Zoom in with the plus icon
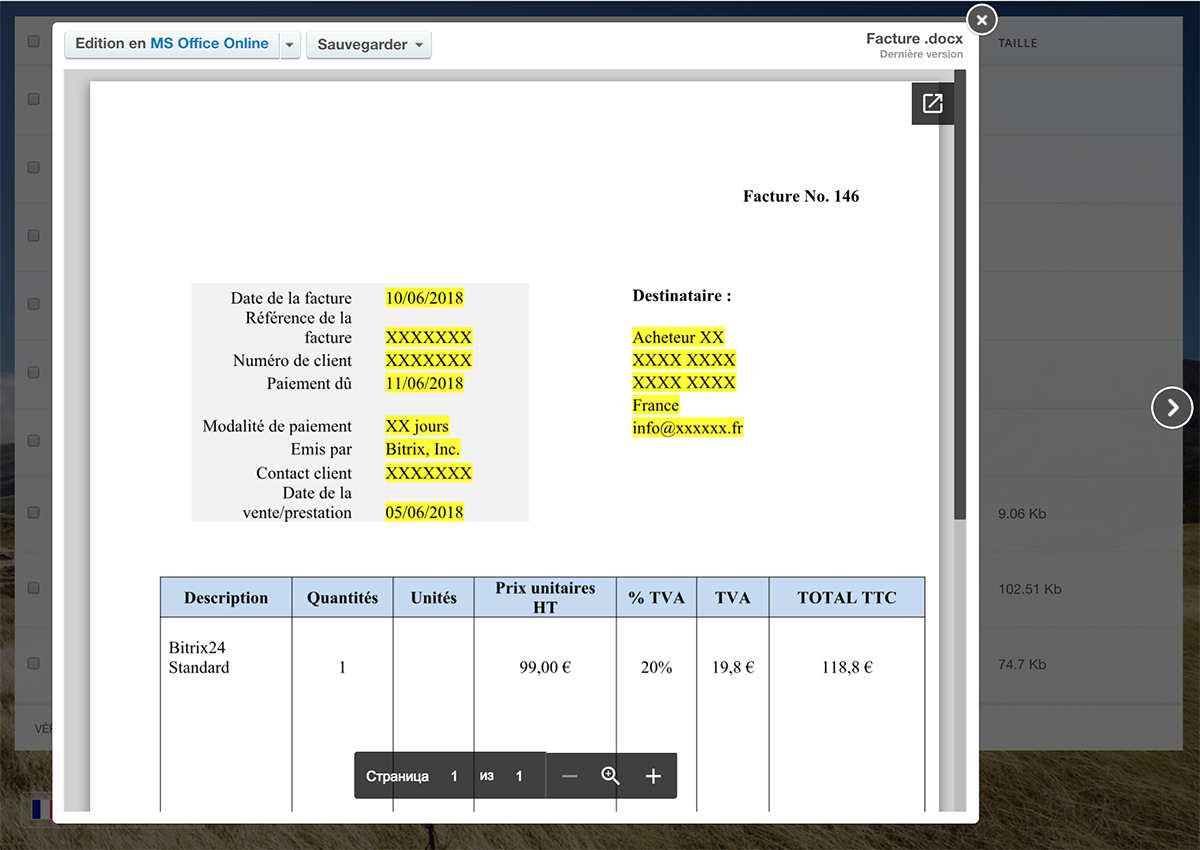Screen dimensions: 1200x850 [653, 776]
